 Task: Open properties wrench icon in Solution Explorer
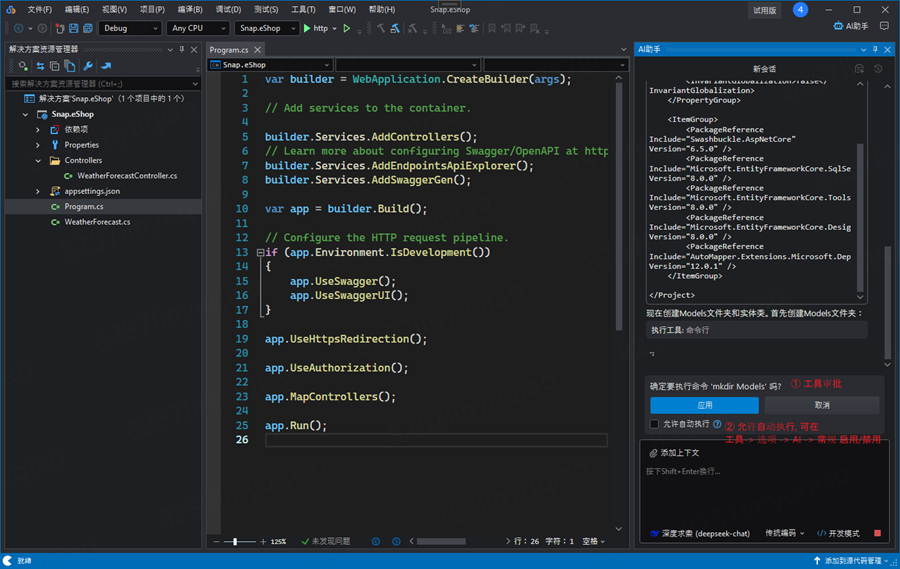tap(88, 67)
